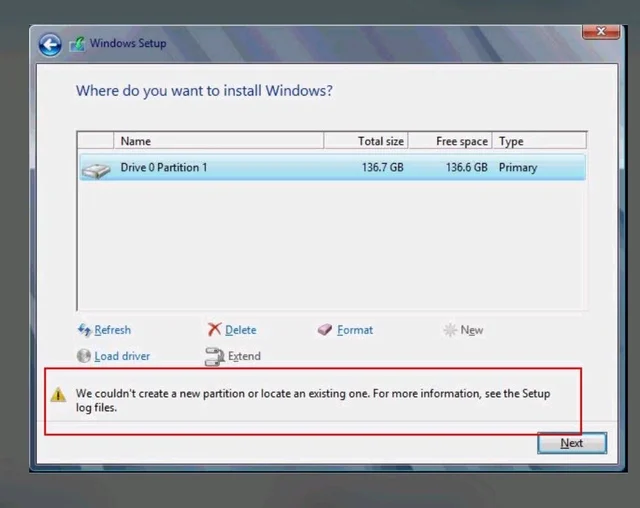
Task: Sort by the Type column header
Action: (539, 141)
